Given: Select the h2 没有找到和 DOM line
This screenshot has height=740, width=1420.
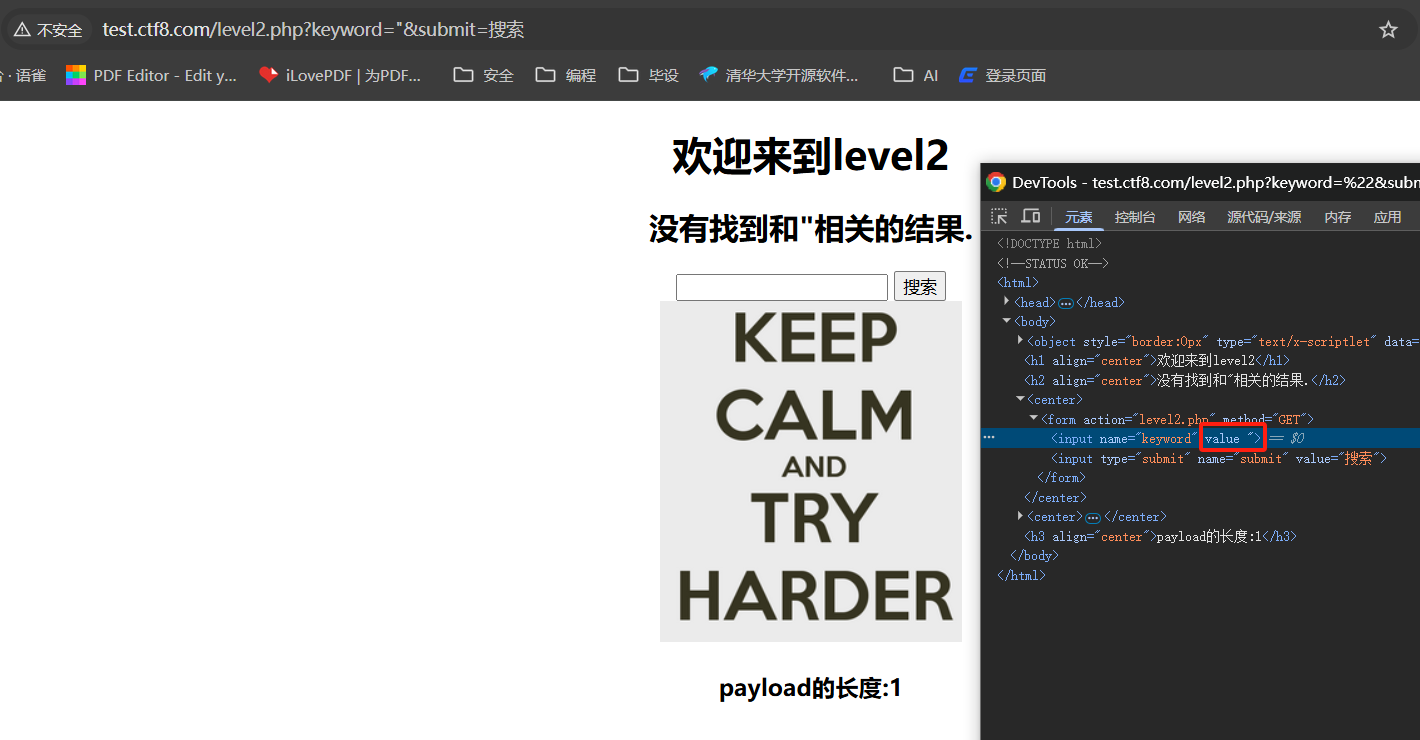Looking at the screenshot, I should (x=1184, y=380).
